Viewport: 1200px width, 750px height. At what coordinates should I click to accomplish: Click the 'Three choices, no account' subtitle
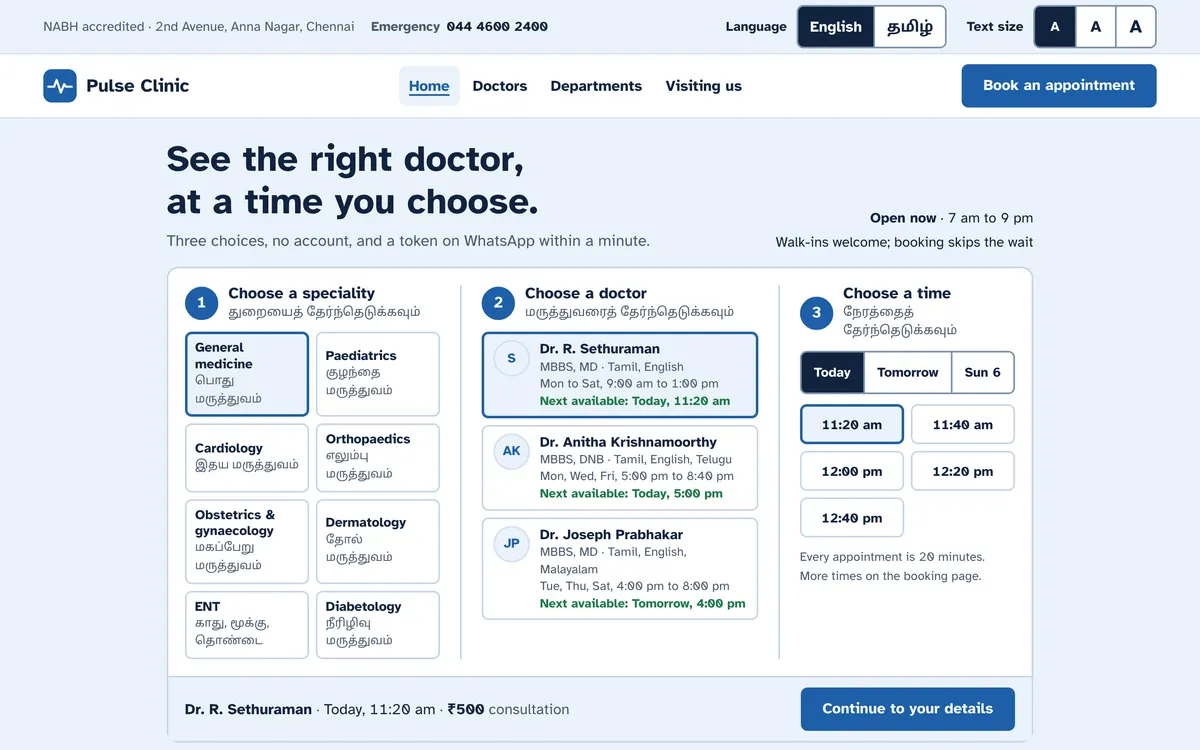[x=408, y=241]
